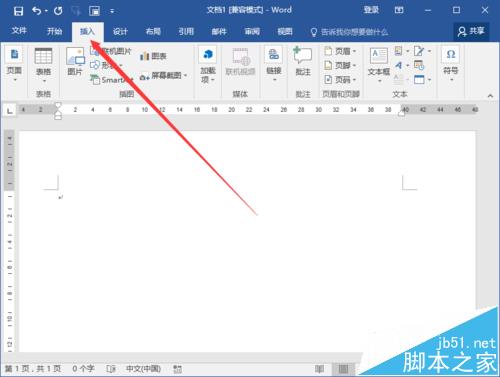Open the 符号 (Symbols) dropdown

[x=451, y=64]
